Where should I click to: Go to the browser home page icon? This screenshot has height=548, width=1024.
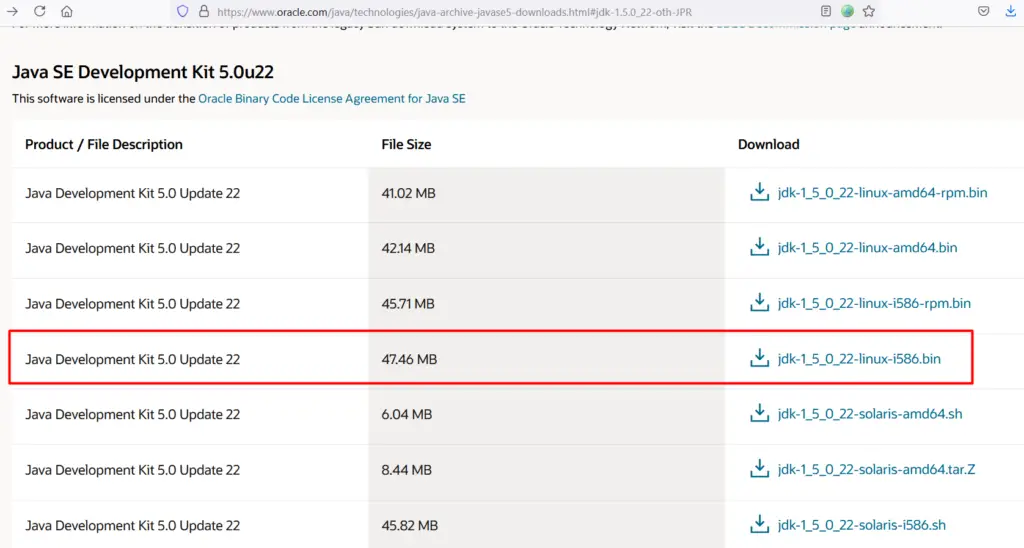tap(67, 11)
